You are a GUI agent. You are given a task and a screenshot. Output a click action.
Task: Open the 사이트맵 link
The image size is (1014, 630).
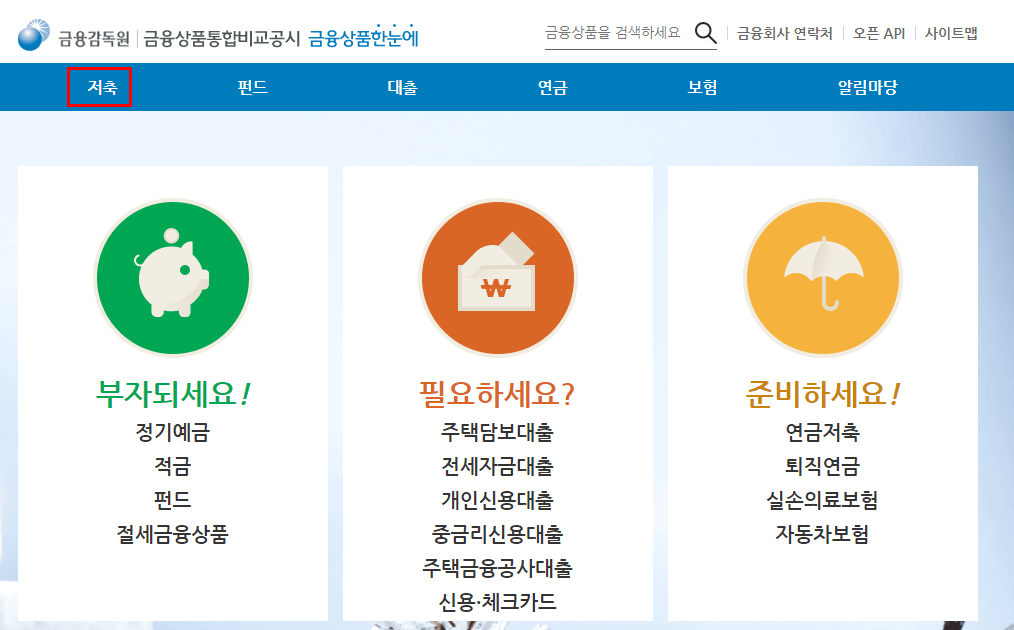coord(951,33)
